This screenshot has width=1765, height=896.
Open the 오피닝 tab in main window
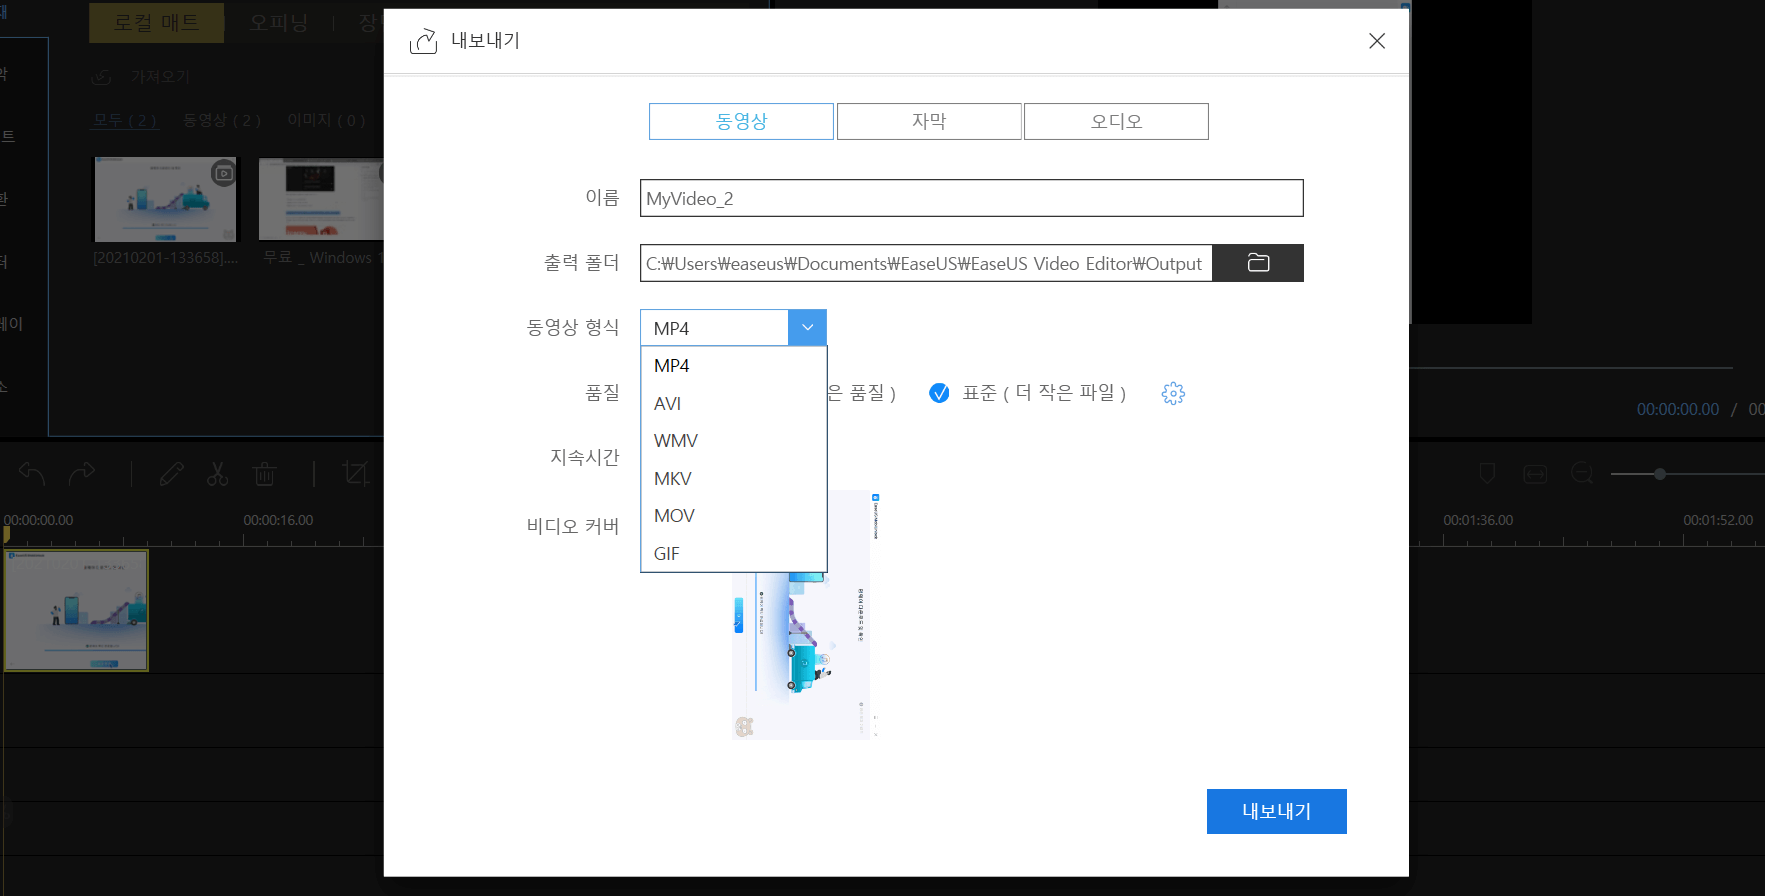coord(279,22)
